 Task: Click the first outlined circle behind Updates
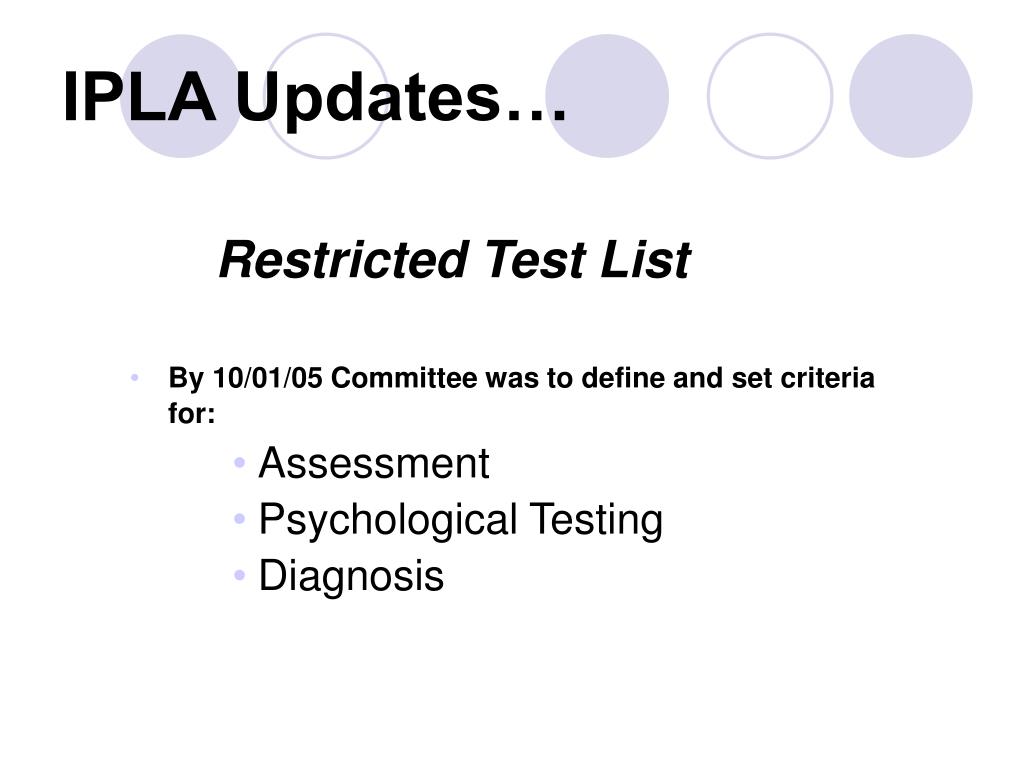click(x=327, y=96)
